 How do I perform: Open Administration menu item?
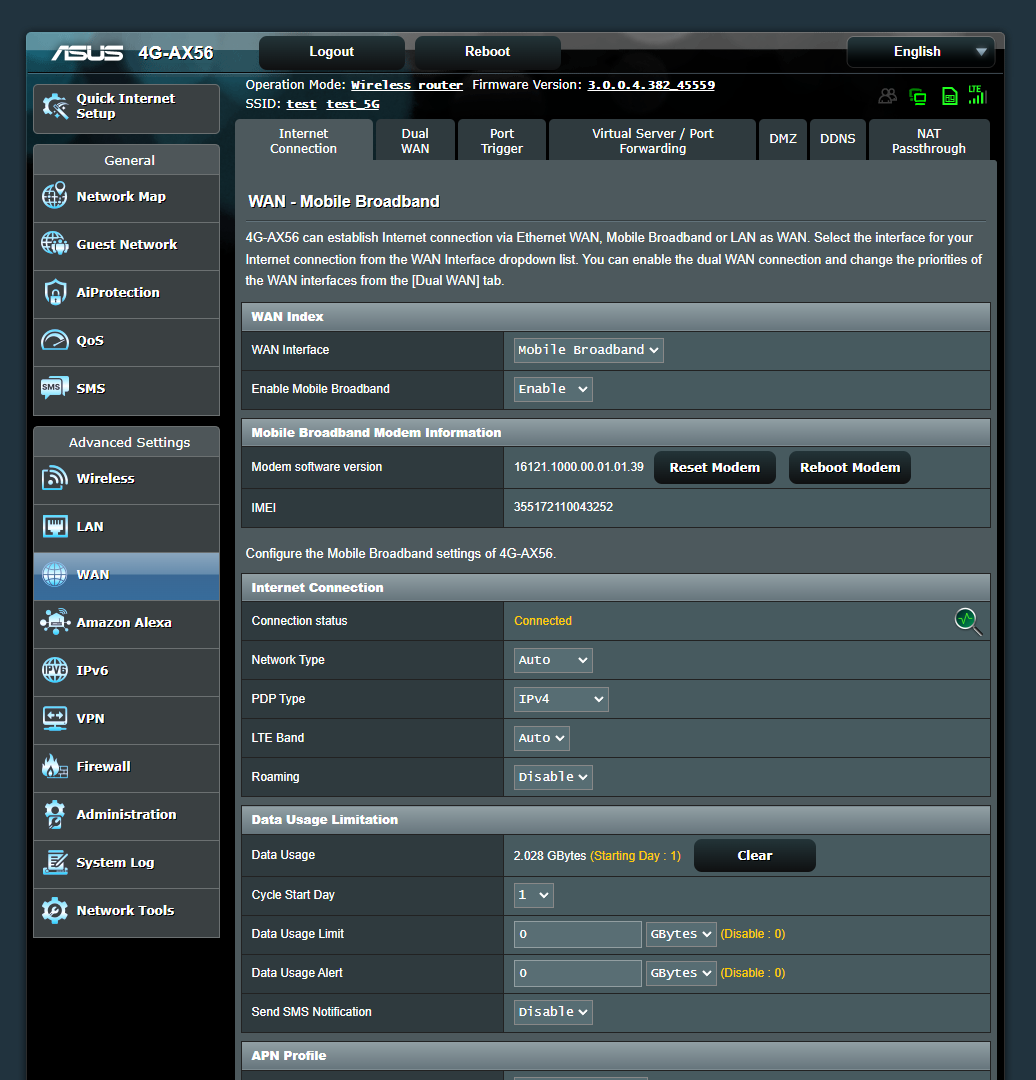(127, 816)
